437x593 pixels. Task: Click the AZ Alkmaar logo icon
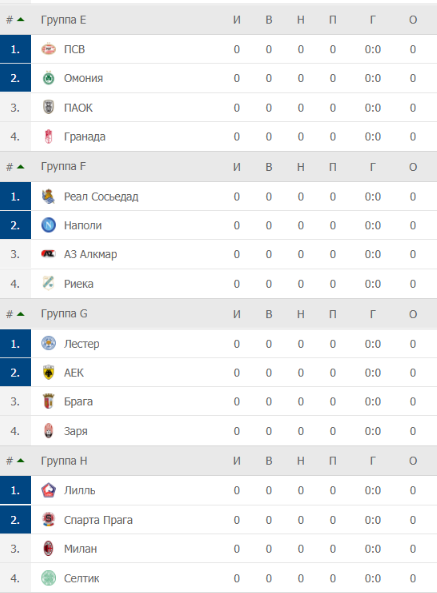(x=48, y=254)
